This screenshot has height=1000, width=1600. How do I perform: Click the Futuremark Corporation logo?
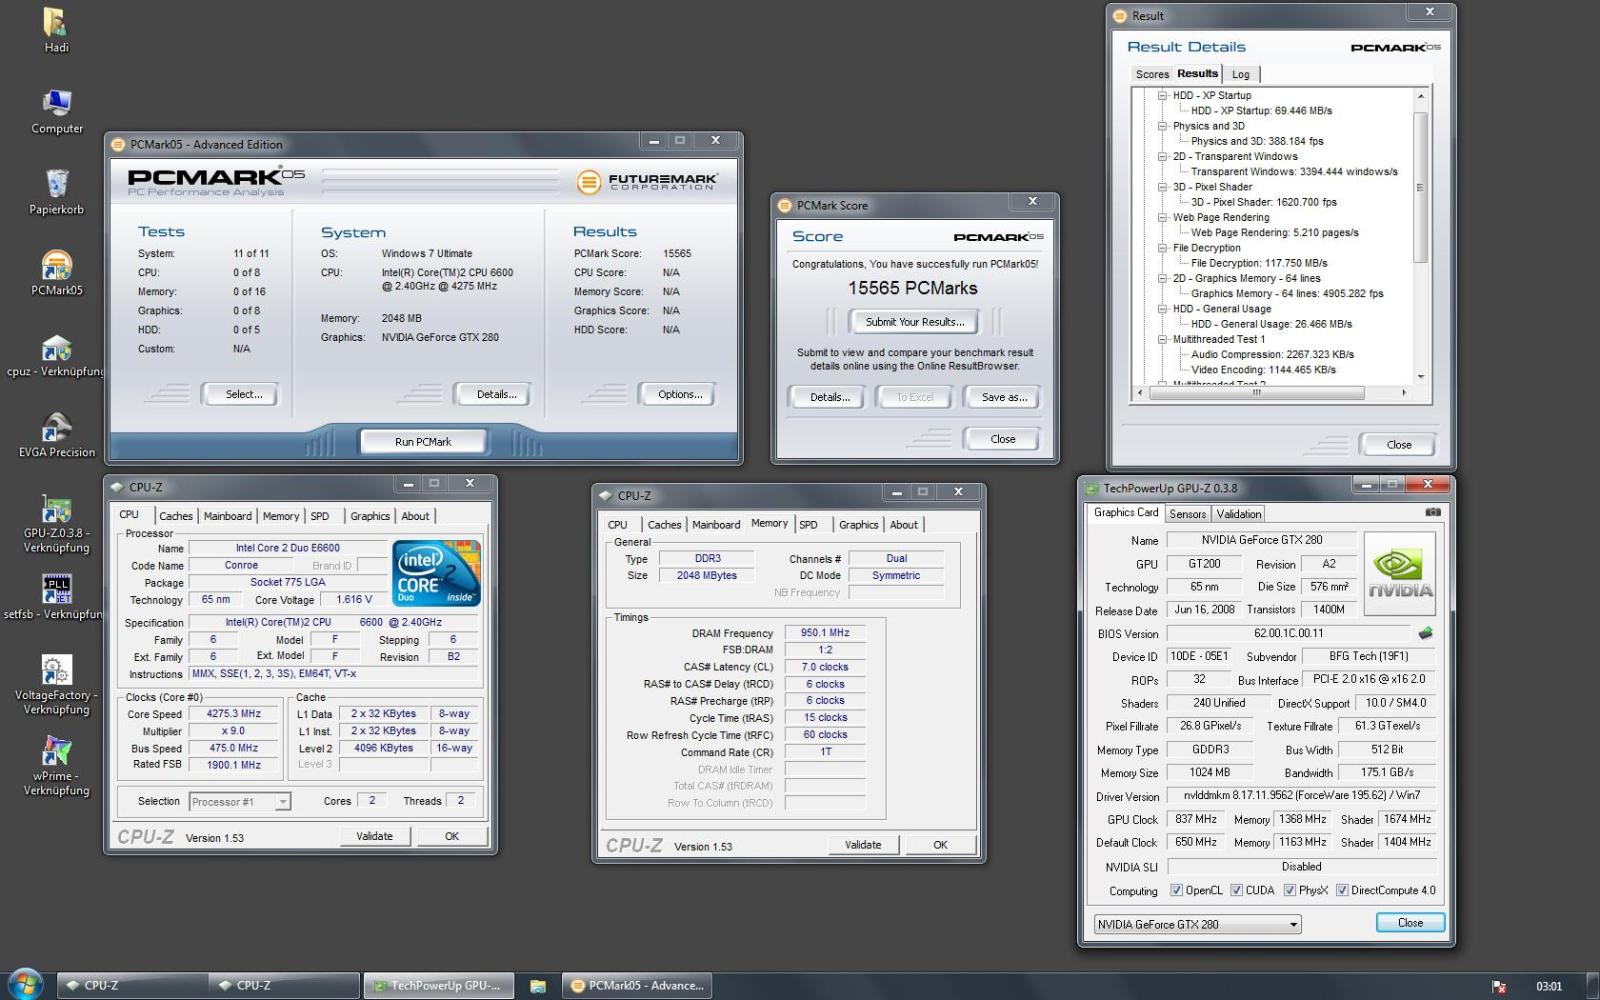[648, 182]
